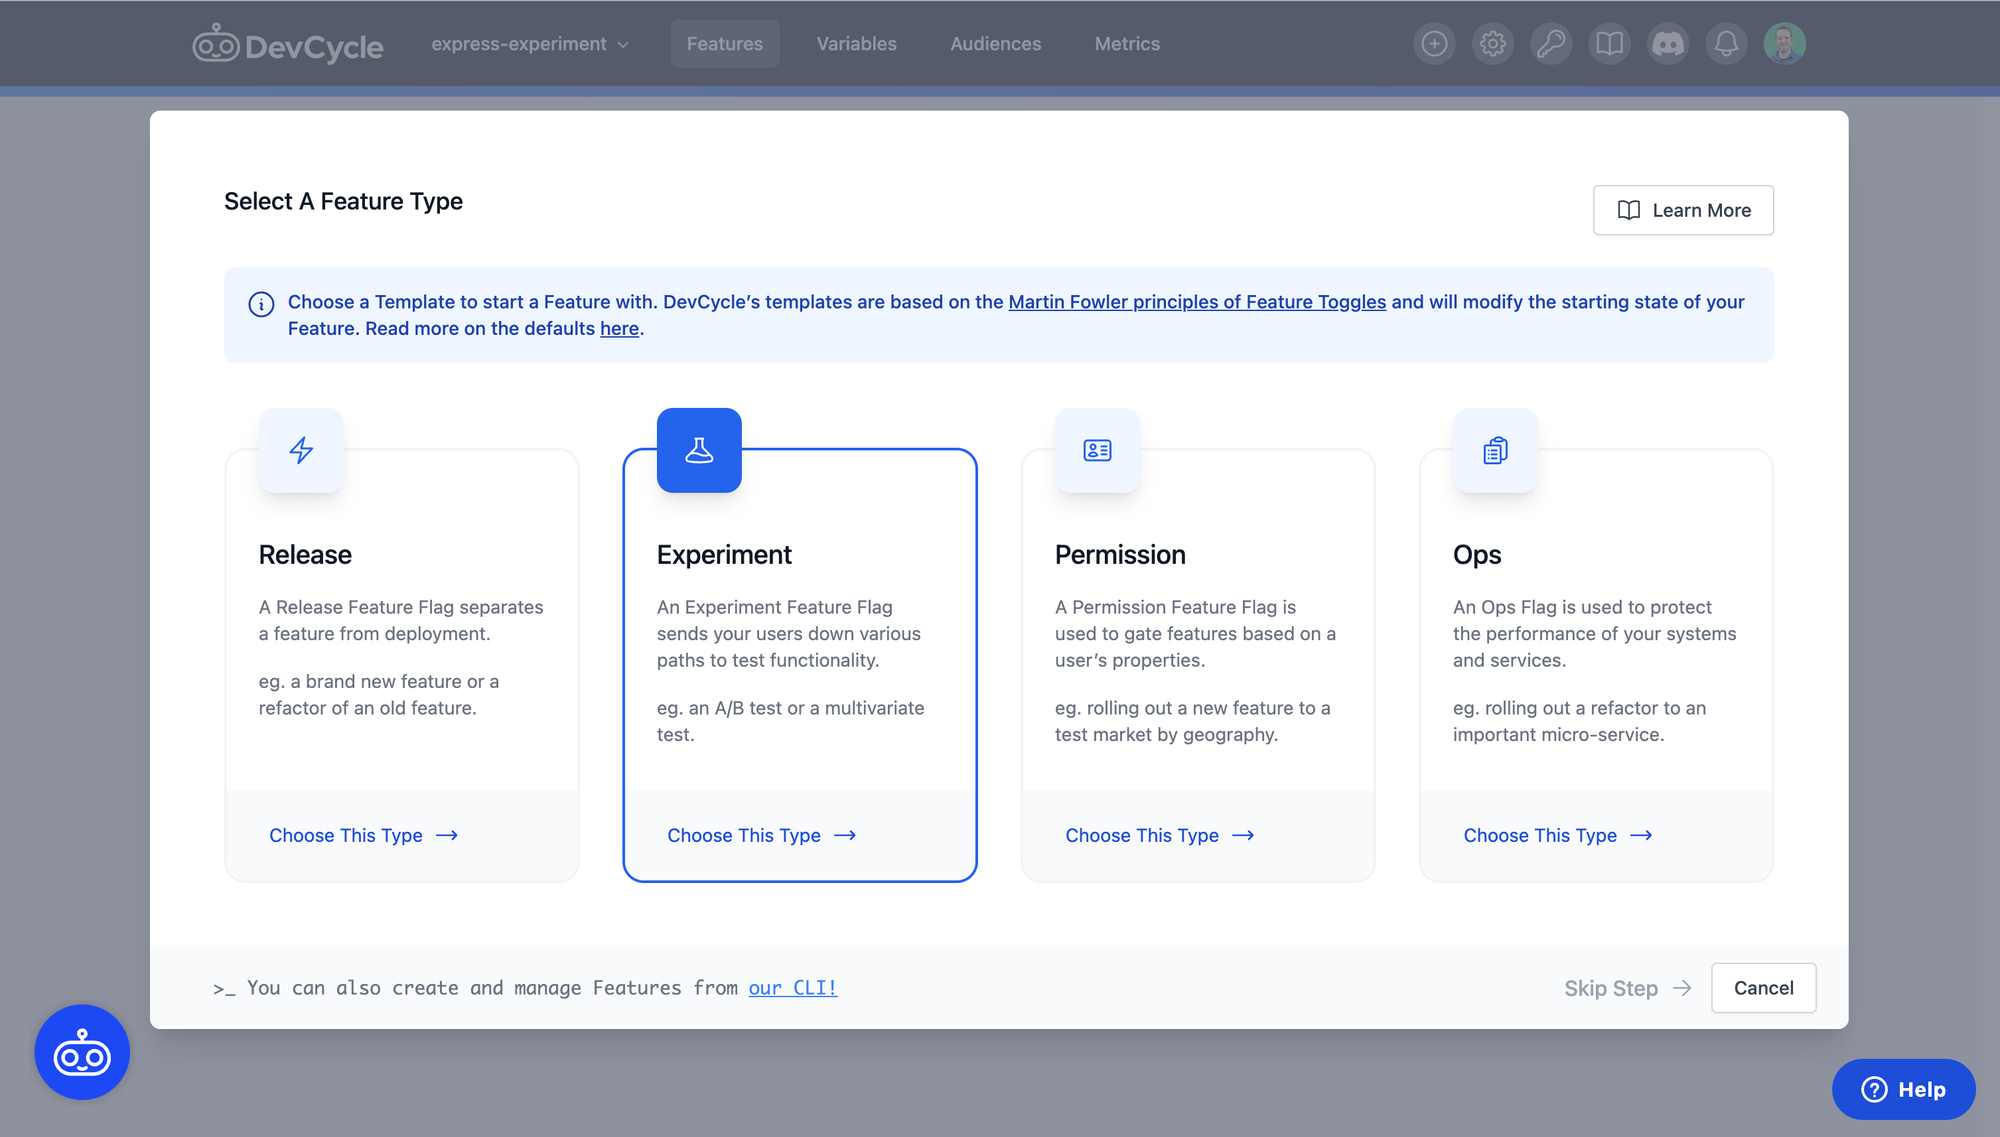Open the DevCycle robot chat bubble
The image size is (2000, 1137).
coord(82,1052)
